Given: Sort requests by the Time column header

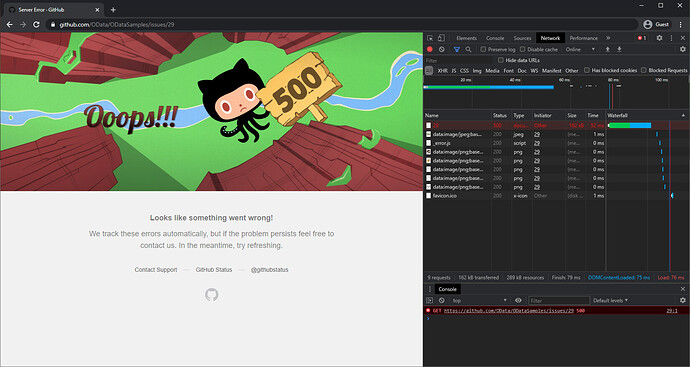Looking at the screenshot, I should click(595, 115).
